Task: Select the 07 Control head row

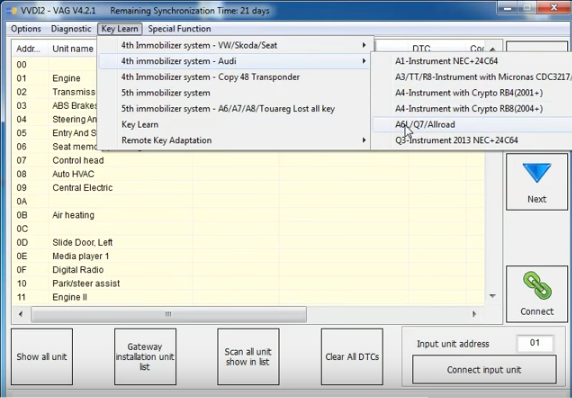Action: [248, 160]
